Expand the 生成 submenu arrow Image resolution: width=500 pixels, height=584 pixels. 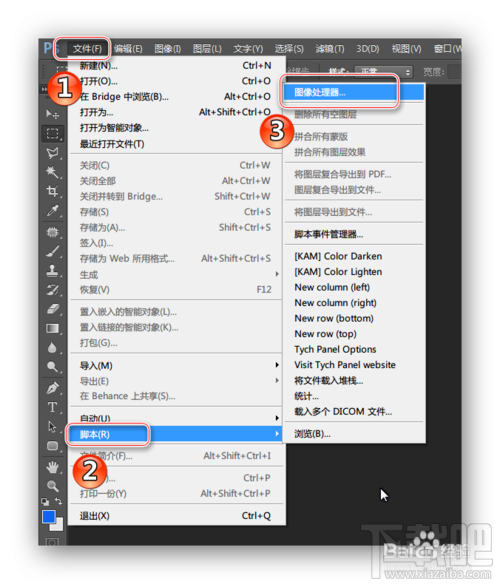(277, 274)
